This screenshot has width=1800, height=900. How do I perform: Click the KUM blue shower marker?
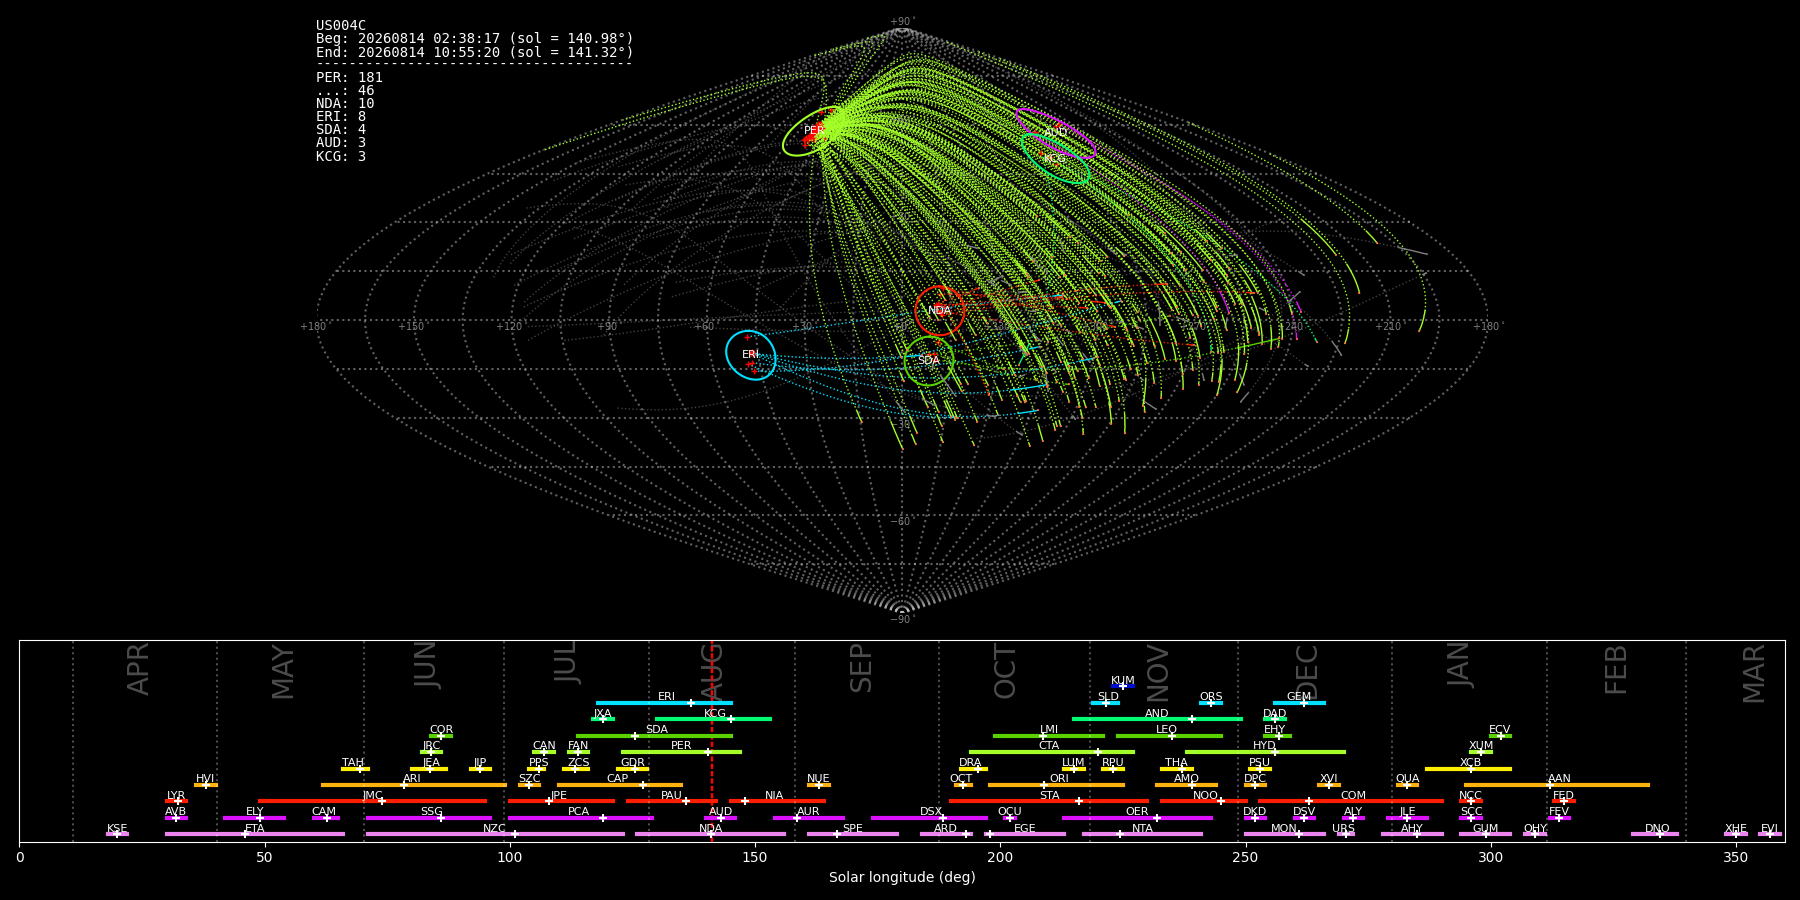pos(1123,686)
